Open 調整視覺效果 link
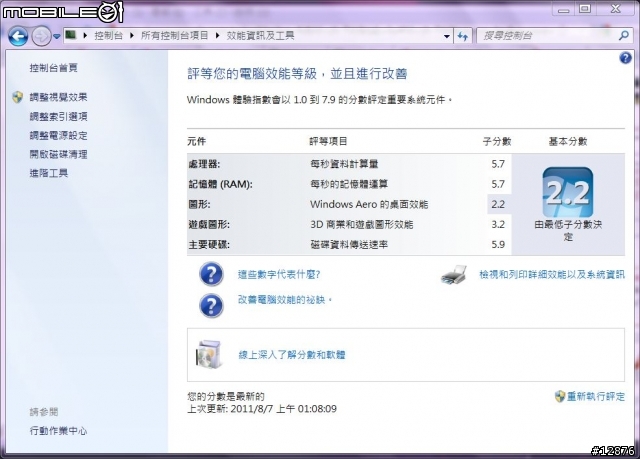Viewport: 640px width, 459px height. tap(58, 97)
